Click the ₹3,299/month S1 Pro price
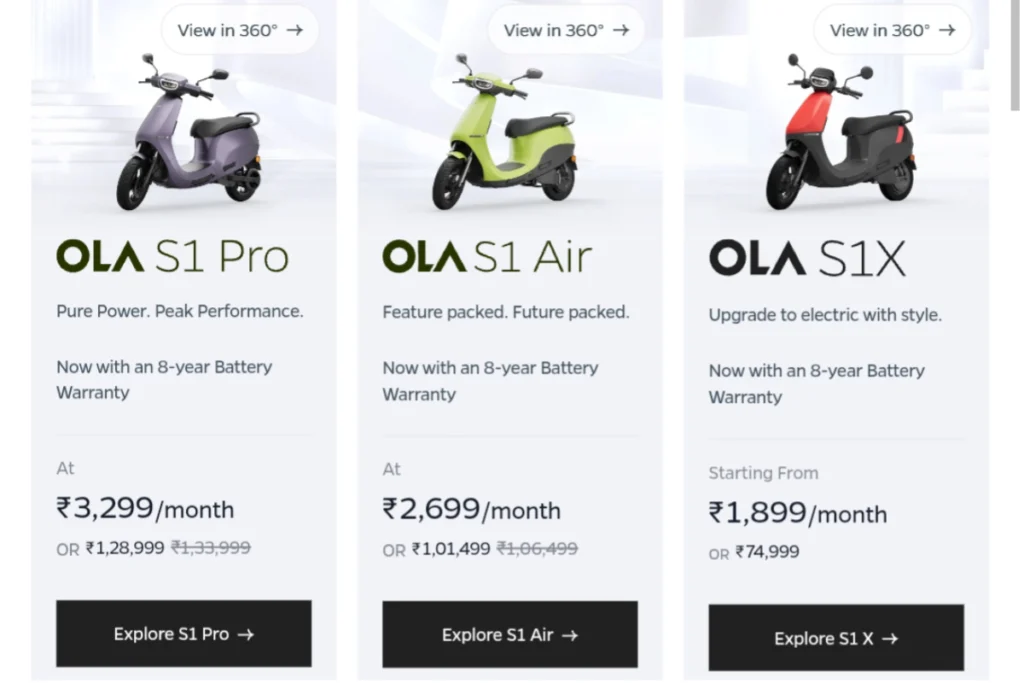Screen dimensions: 1024x683 (x=145, y=508)
